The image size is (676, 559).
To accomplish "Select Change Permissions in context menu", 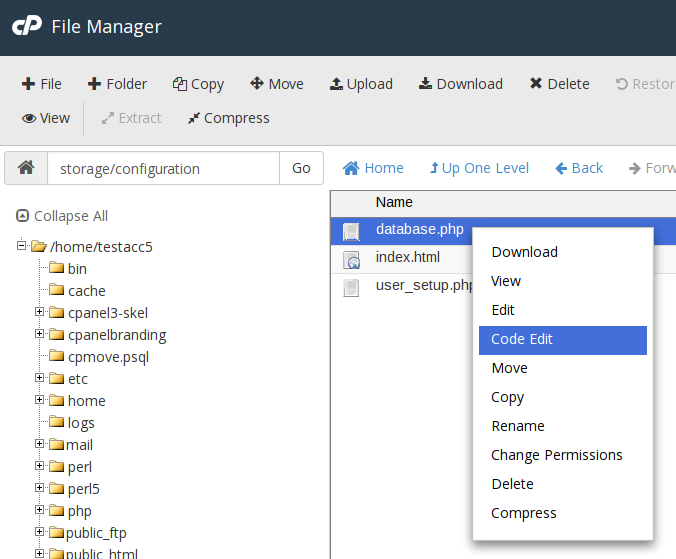I will coord(556,455).
